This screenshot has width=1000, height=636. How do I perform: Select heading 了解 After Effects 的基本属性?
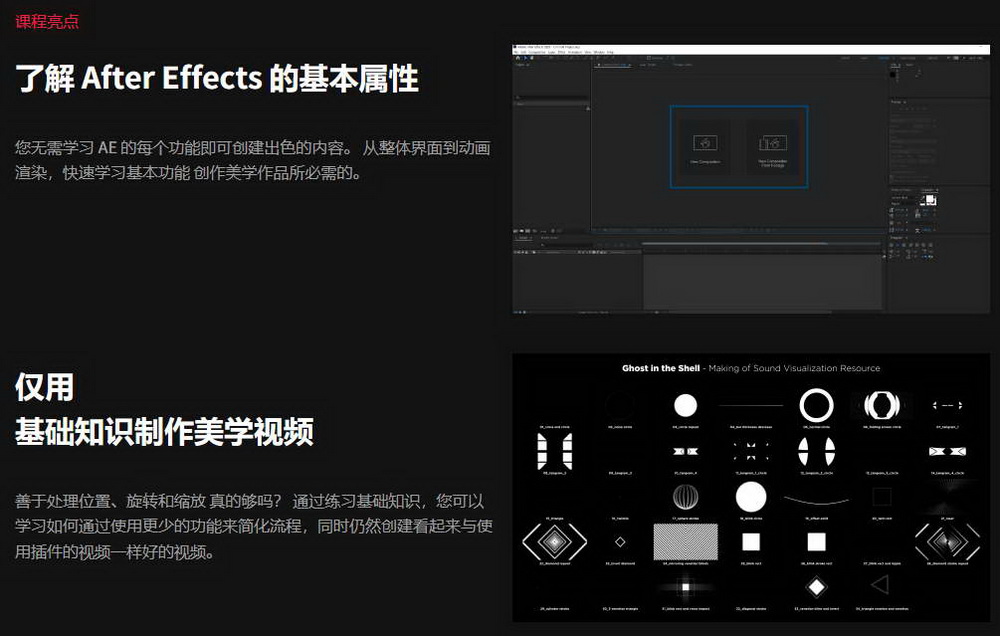click(217, 78)
